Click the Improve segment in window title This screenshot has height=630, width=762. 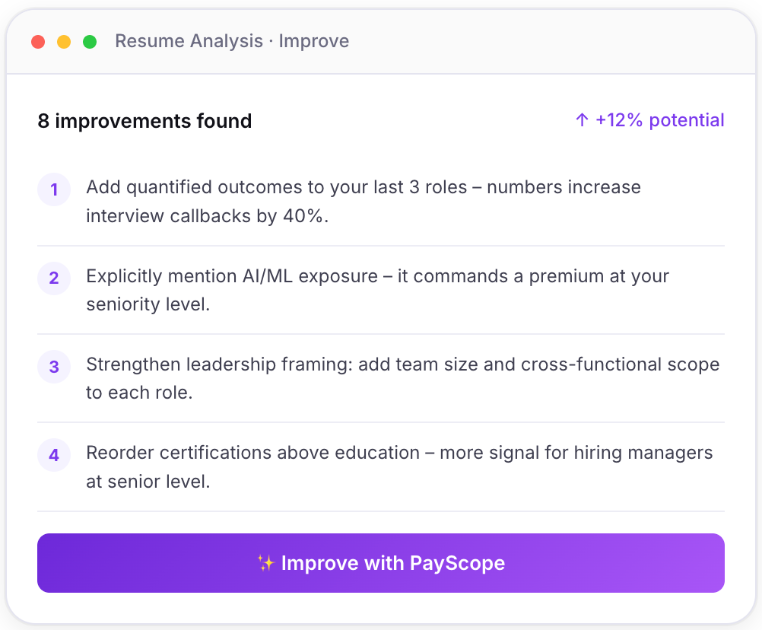pyautogui.click(x=314, y=42)
